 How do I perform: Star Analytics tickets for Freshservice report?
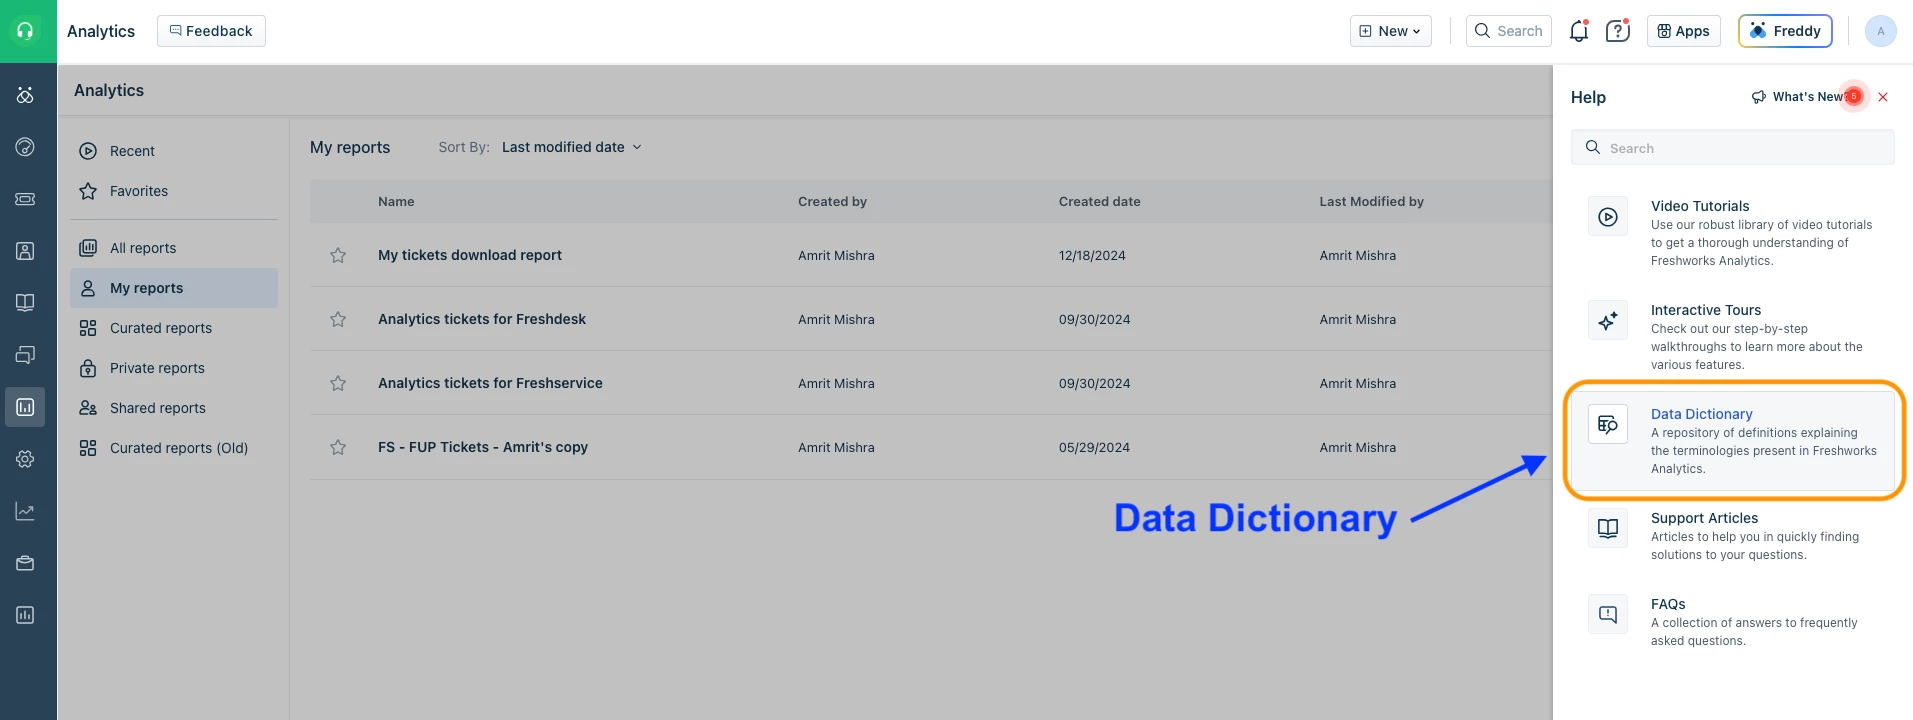pyautogui.click(x=338, y=383)
